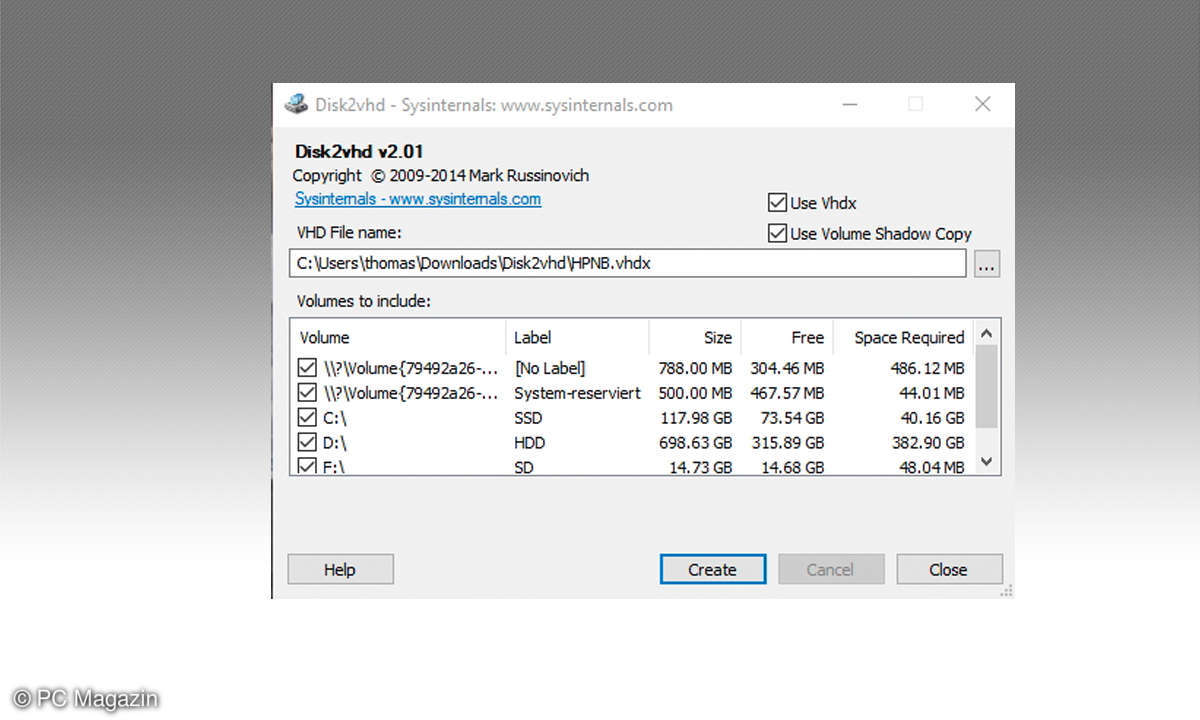
Task: Click the Disk2vhd icon in the title bar
Action: tap(296, 104)
